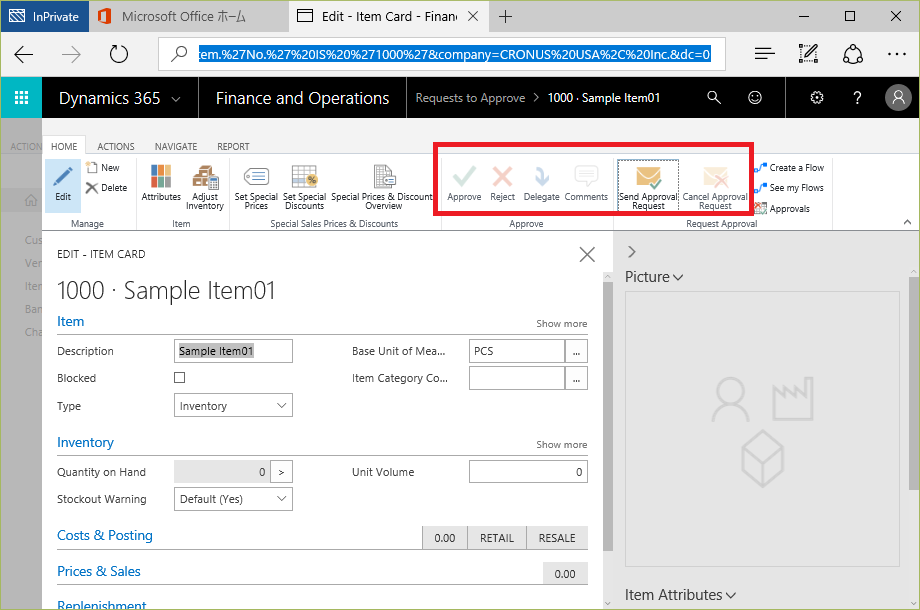Click the Unit Volume field
This screenshot has height=610, width=920.
(528, 472)
